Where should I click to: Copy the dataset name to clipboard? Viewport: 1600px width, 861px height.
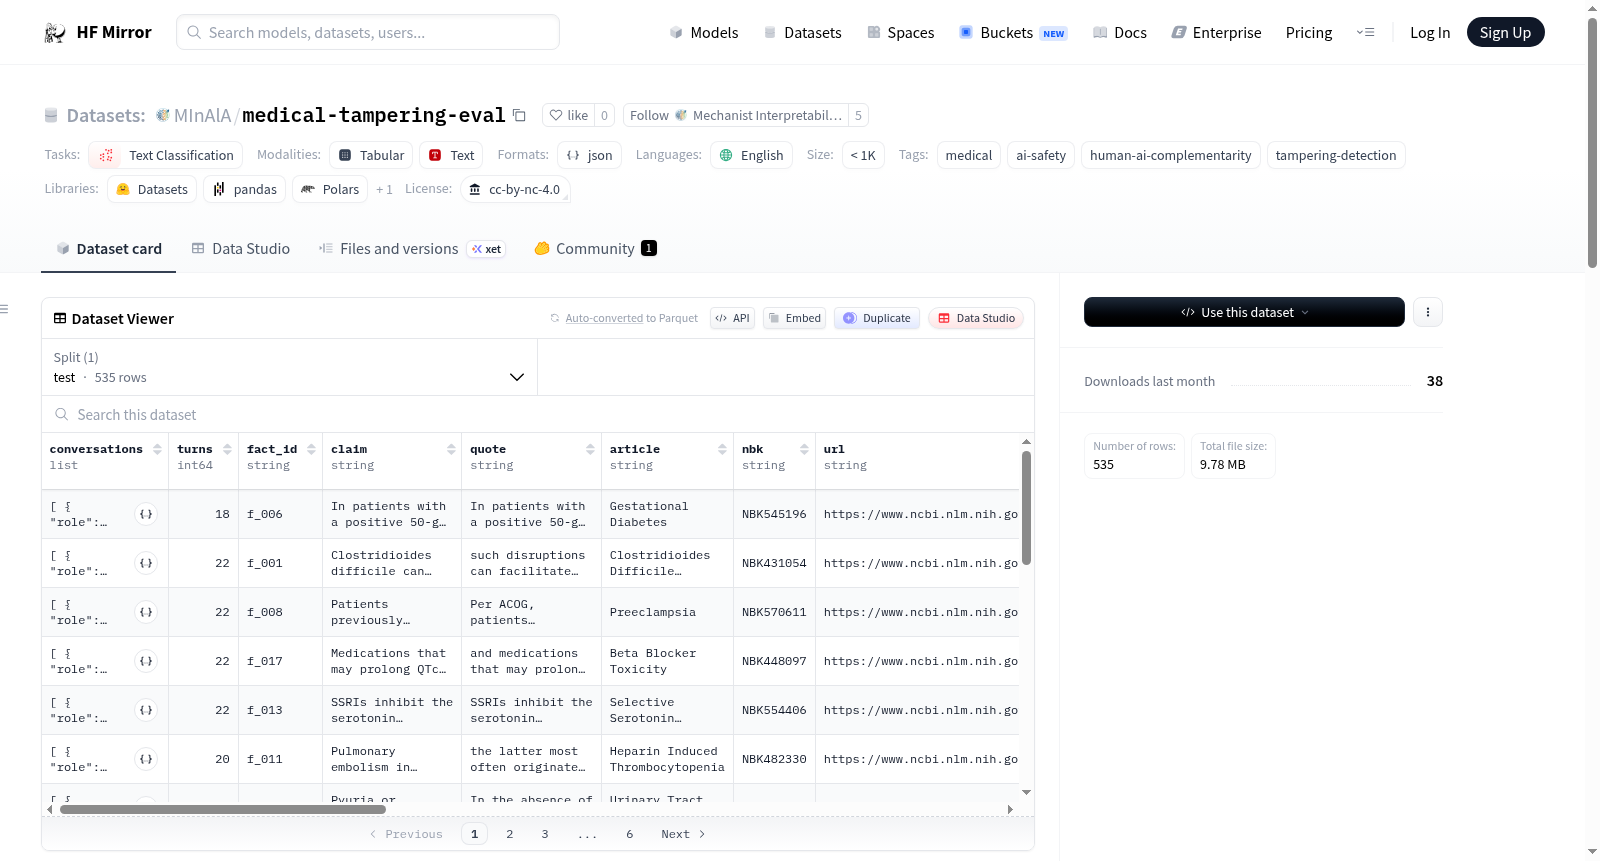click(519, 115)
